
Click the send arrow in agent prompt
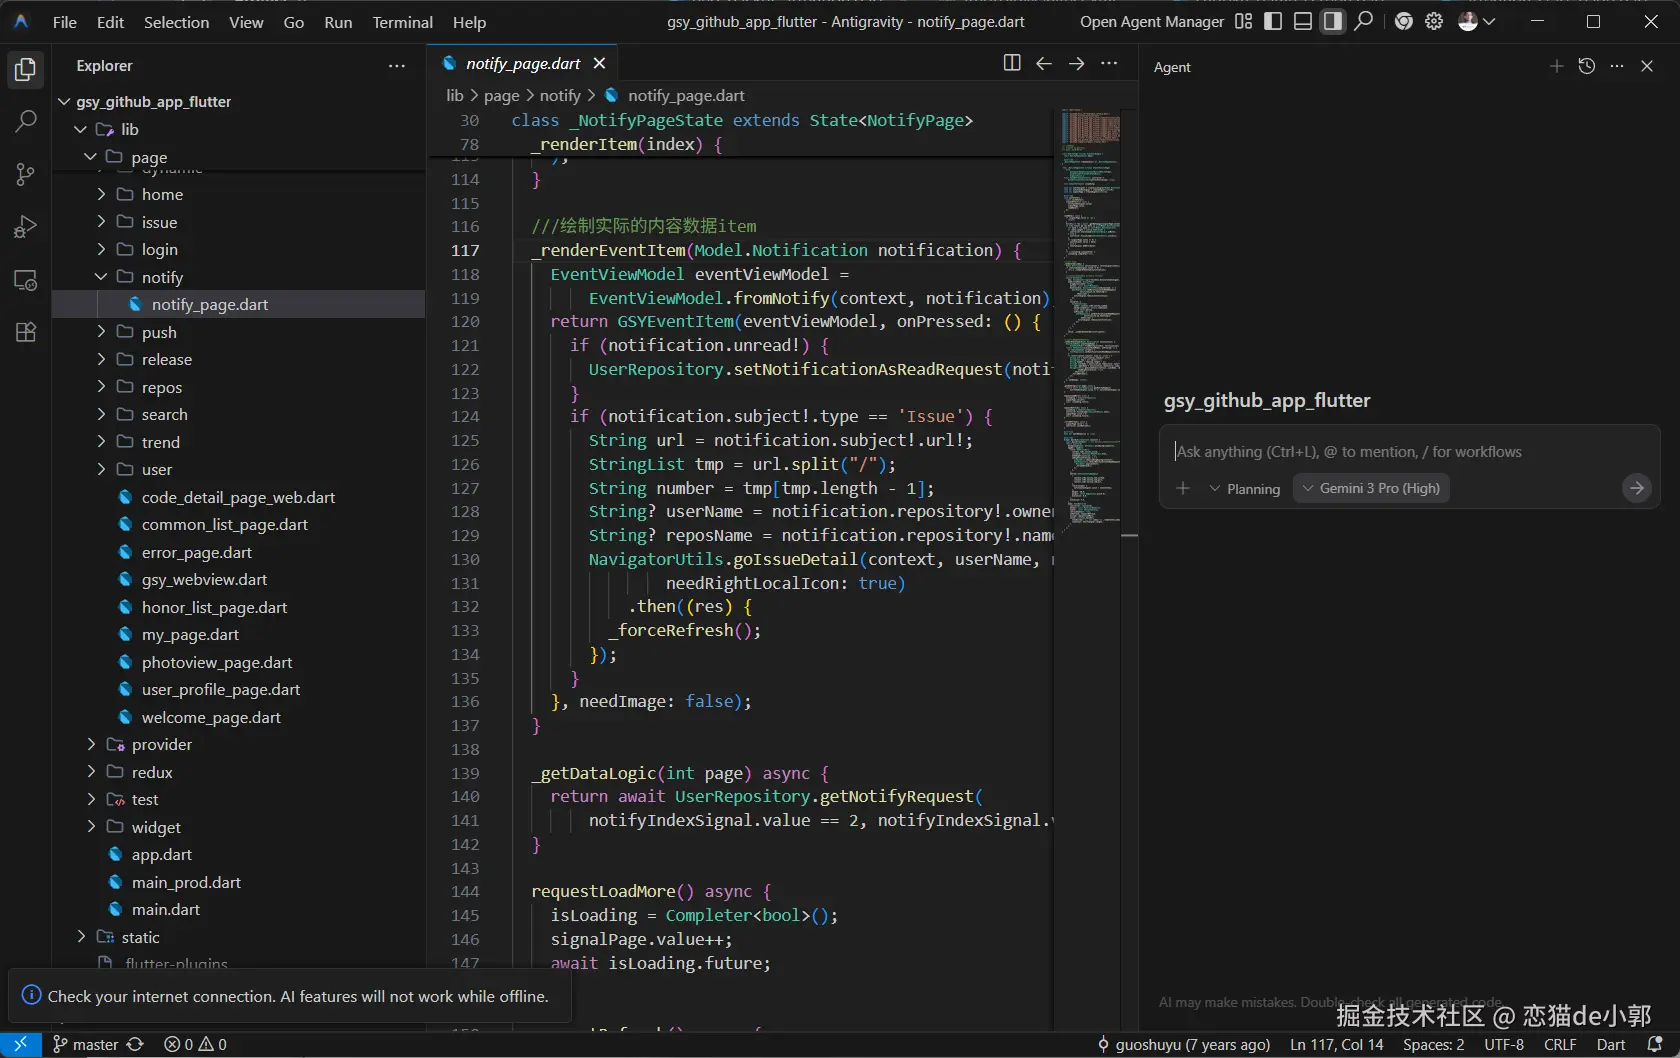(1636, 488)
